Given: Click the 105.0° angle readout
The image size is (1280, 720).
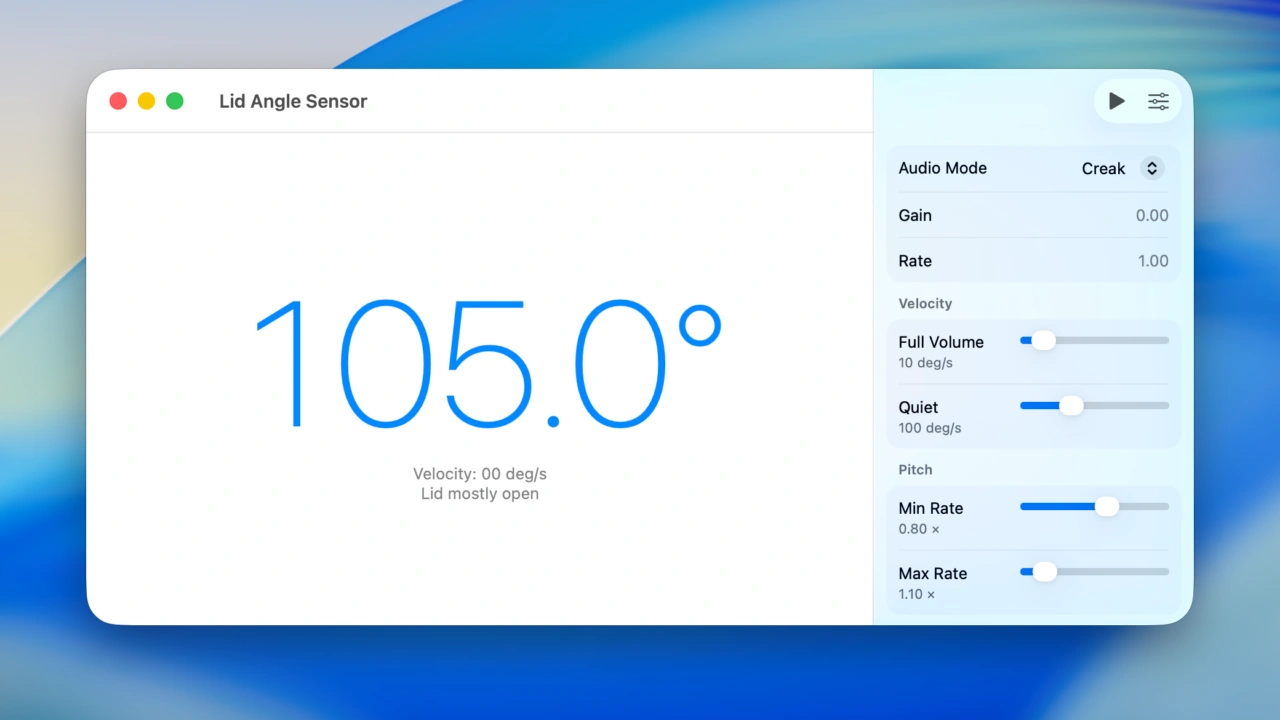Looking at the screenshot, I should coord(487,363).
